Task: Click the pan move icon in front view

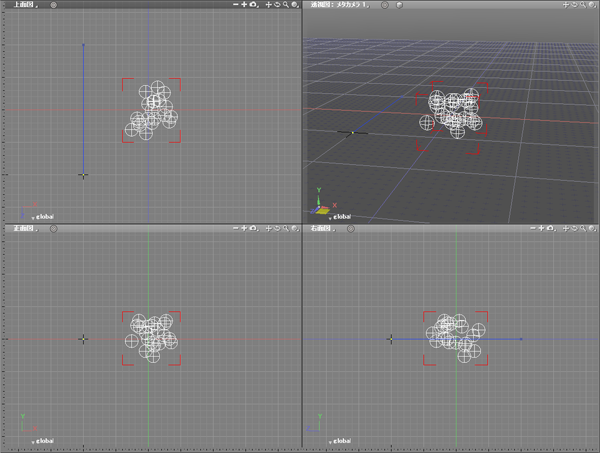Action: coord(267,230)
